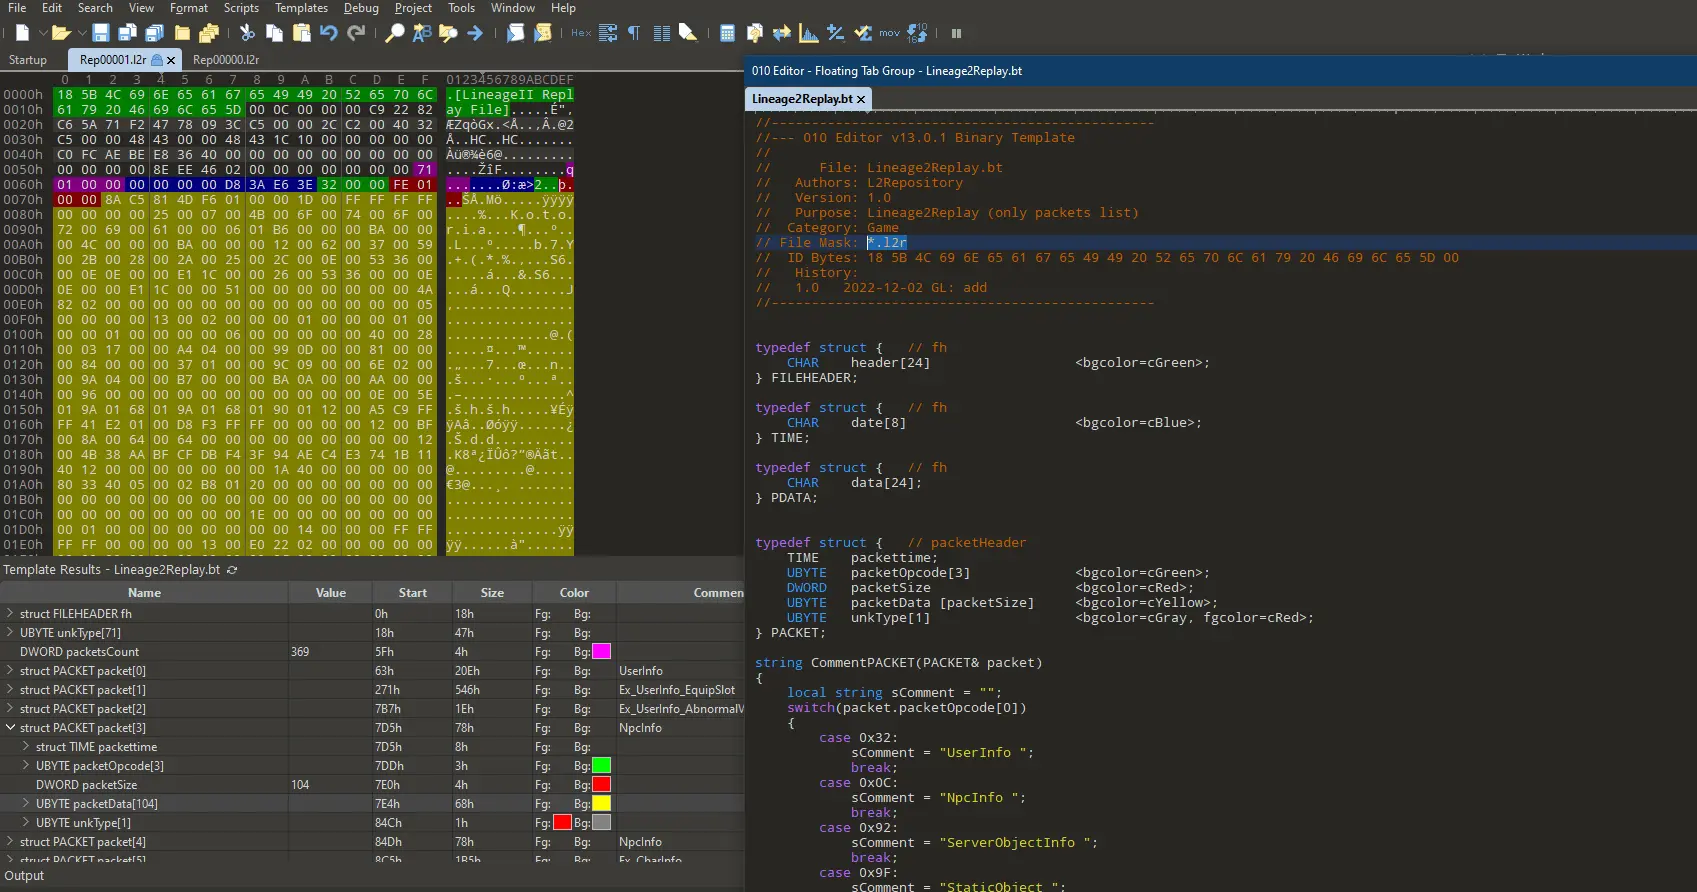
Task: Cut the selection with the scissors icon
Action: coord(247,33)
